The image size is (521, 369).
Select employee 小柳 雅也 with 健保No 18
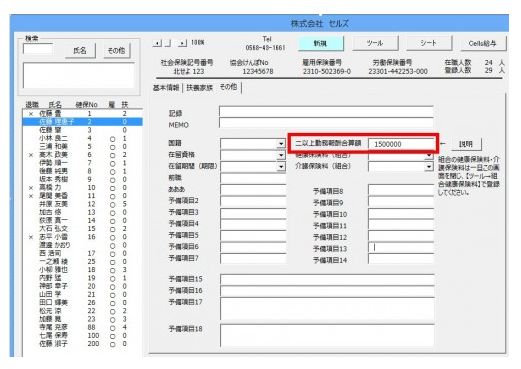83,270
